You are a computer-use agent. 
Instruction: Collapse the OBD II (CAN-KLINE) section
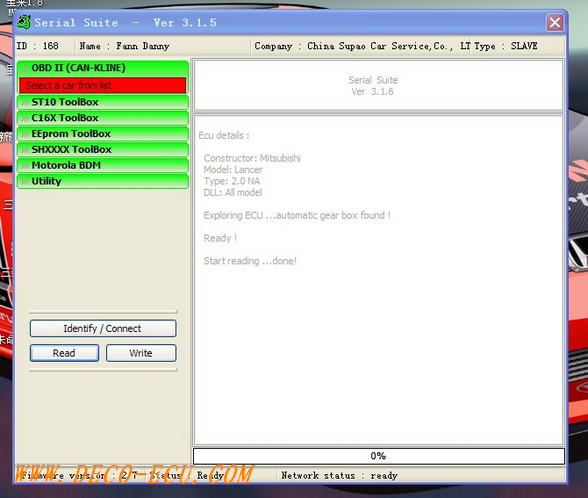click(25, 68)
